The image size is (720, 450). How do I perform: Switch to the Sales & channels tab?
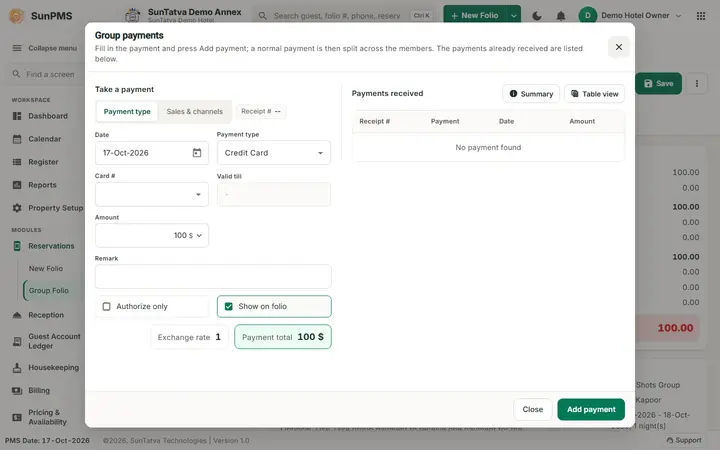tap(194, 112)
